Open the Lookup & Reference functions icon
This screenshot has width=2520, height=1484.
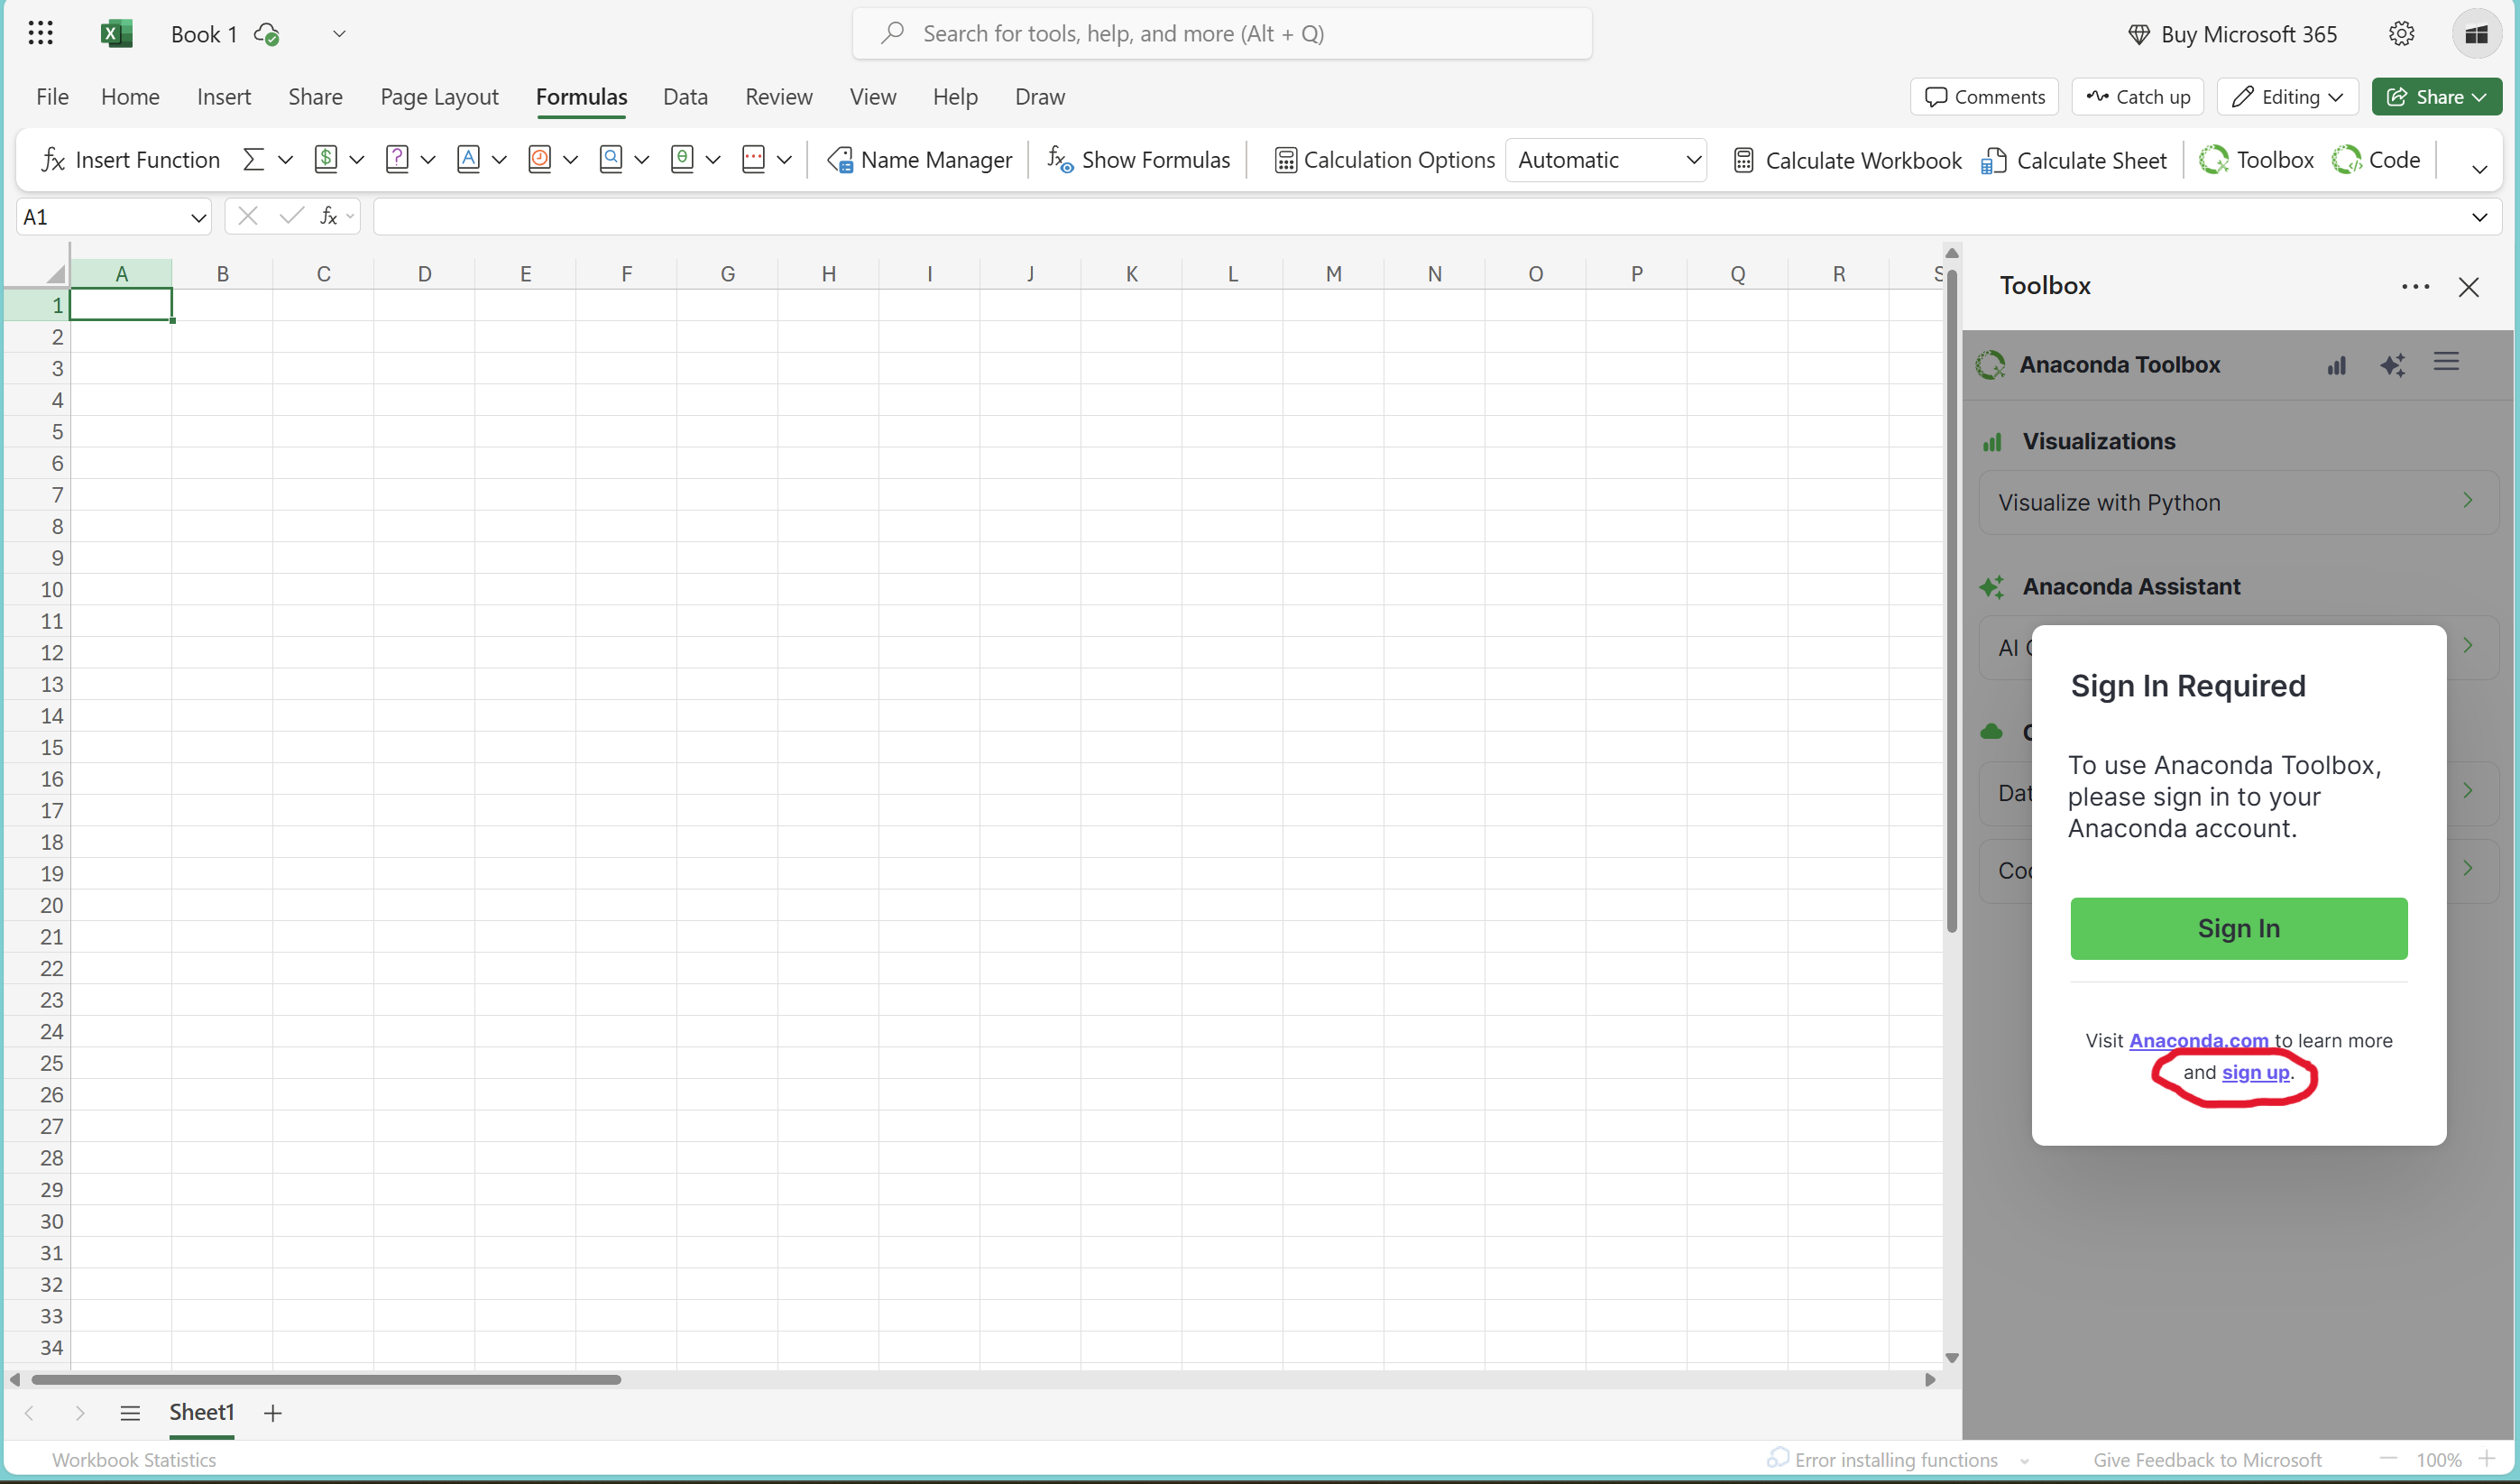tap(611, 160)
